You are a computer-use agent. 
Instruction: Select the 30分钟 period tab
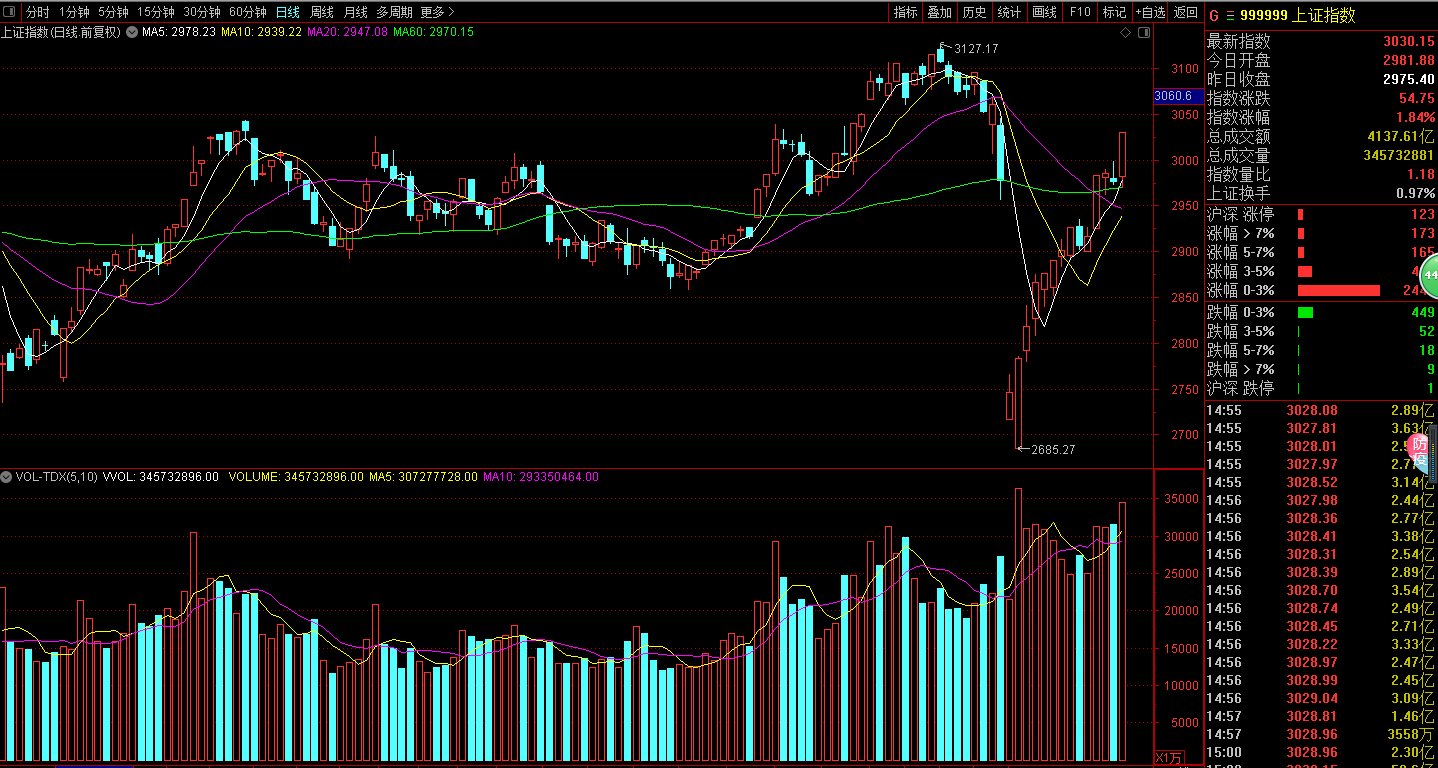tap(202, 12)
